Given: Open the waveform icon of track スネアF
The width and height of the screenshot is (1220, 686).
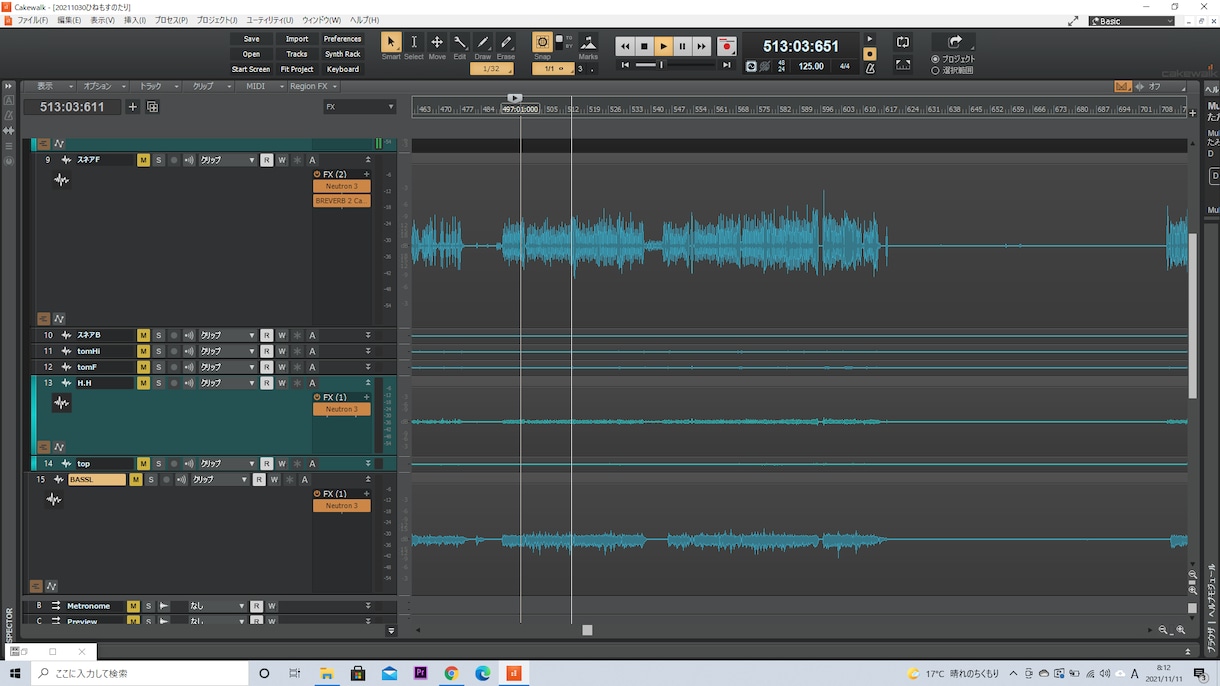Looking at the screenshot, I should [62, 180].
